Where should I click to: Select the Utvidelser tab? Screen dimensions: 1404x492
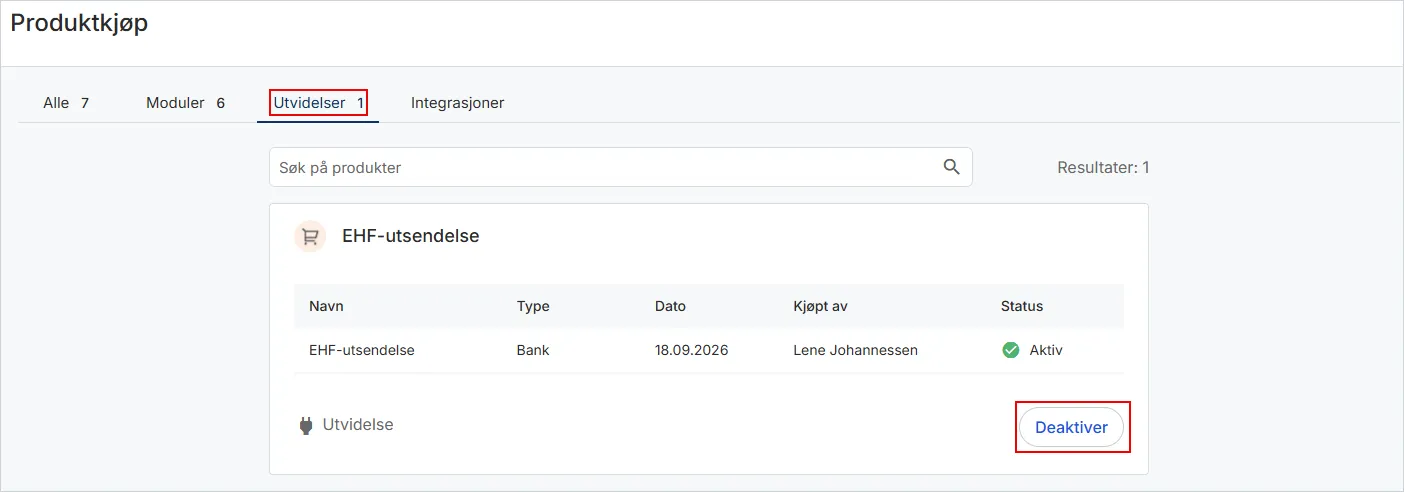click(318, 103)
